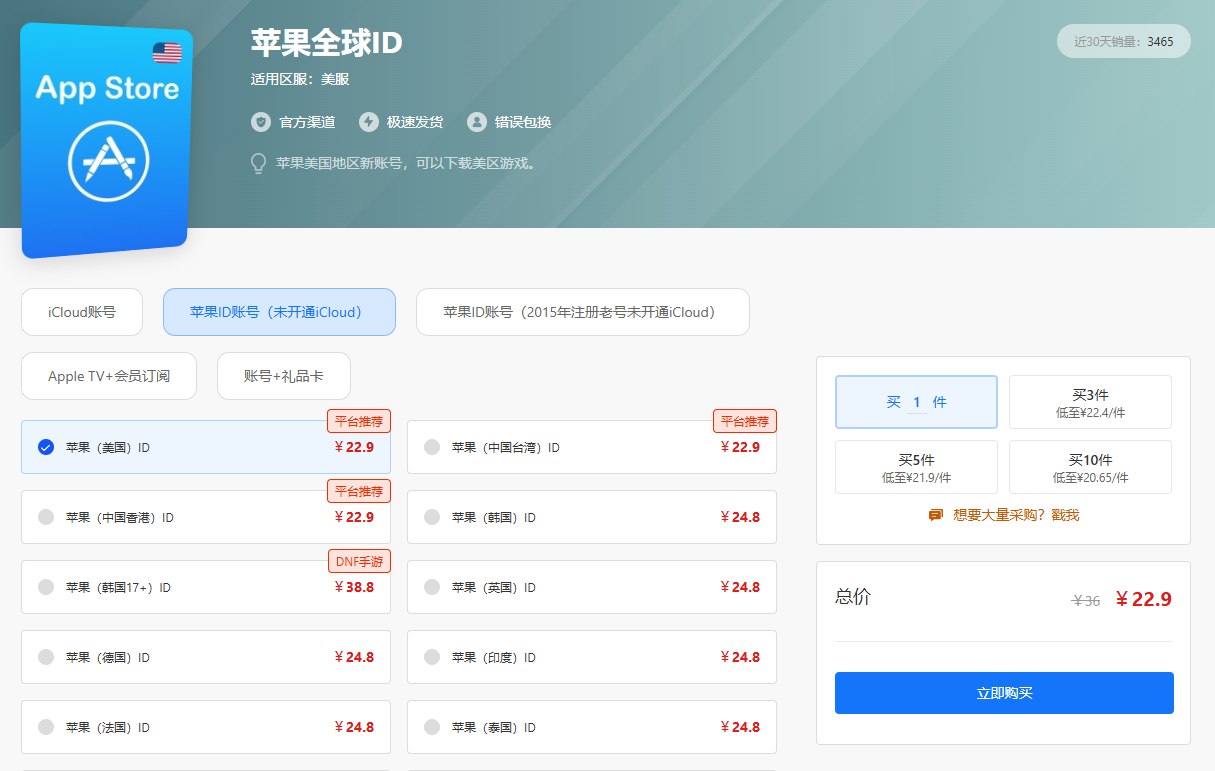Click the 平台推荐 tag on 中国台湾 ID
Viewport: 1215px width, 771px height.
[745, 421]
